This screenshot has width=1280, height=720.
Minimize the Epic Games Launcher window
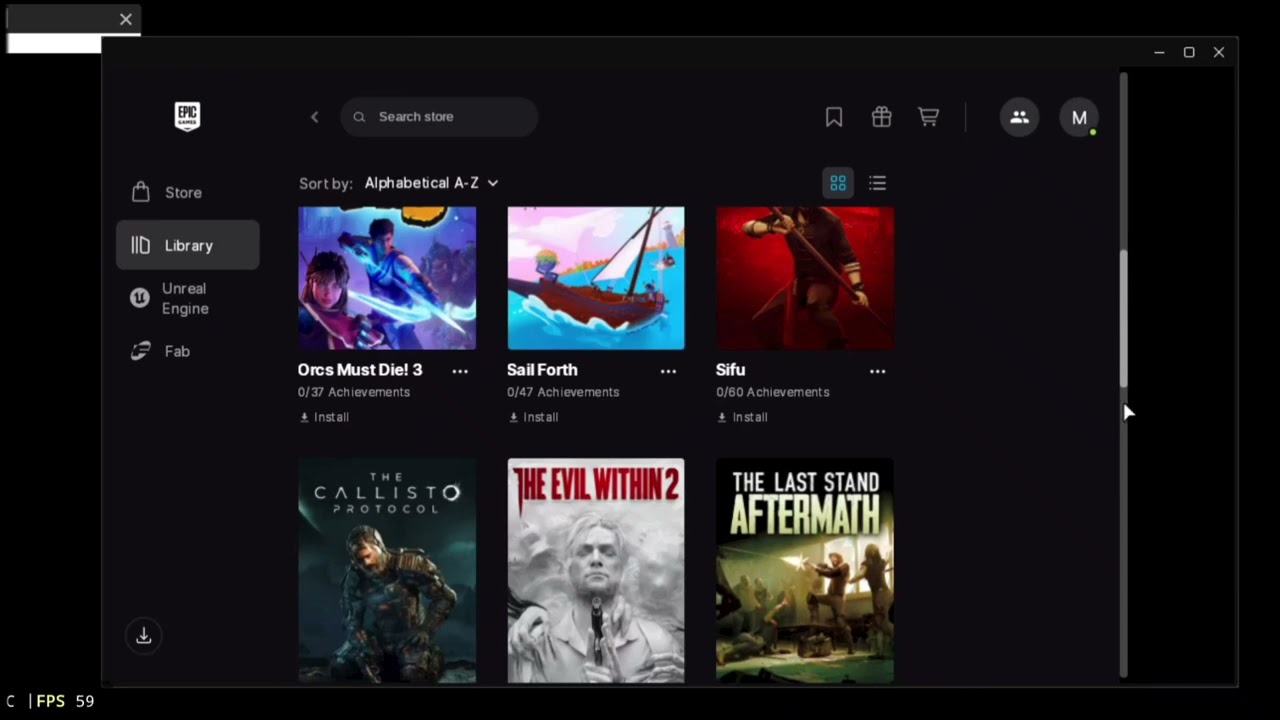point(1159,52)
